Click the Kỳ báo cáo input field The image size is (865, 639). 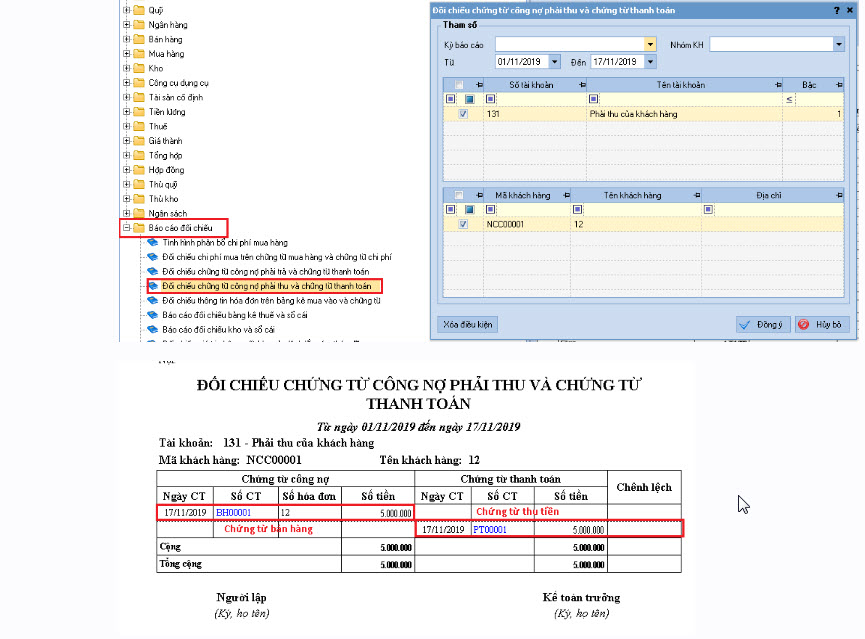570,45
